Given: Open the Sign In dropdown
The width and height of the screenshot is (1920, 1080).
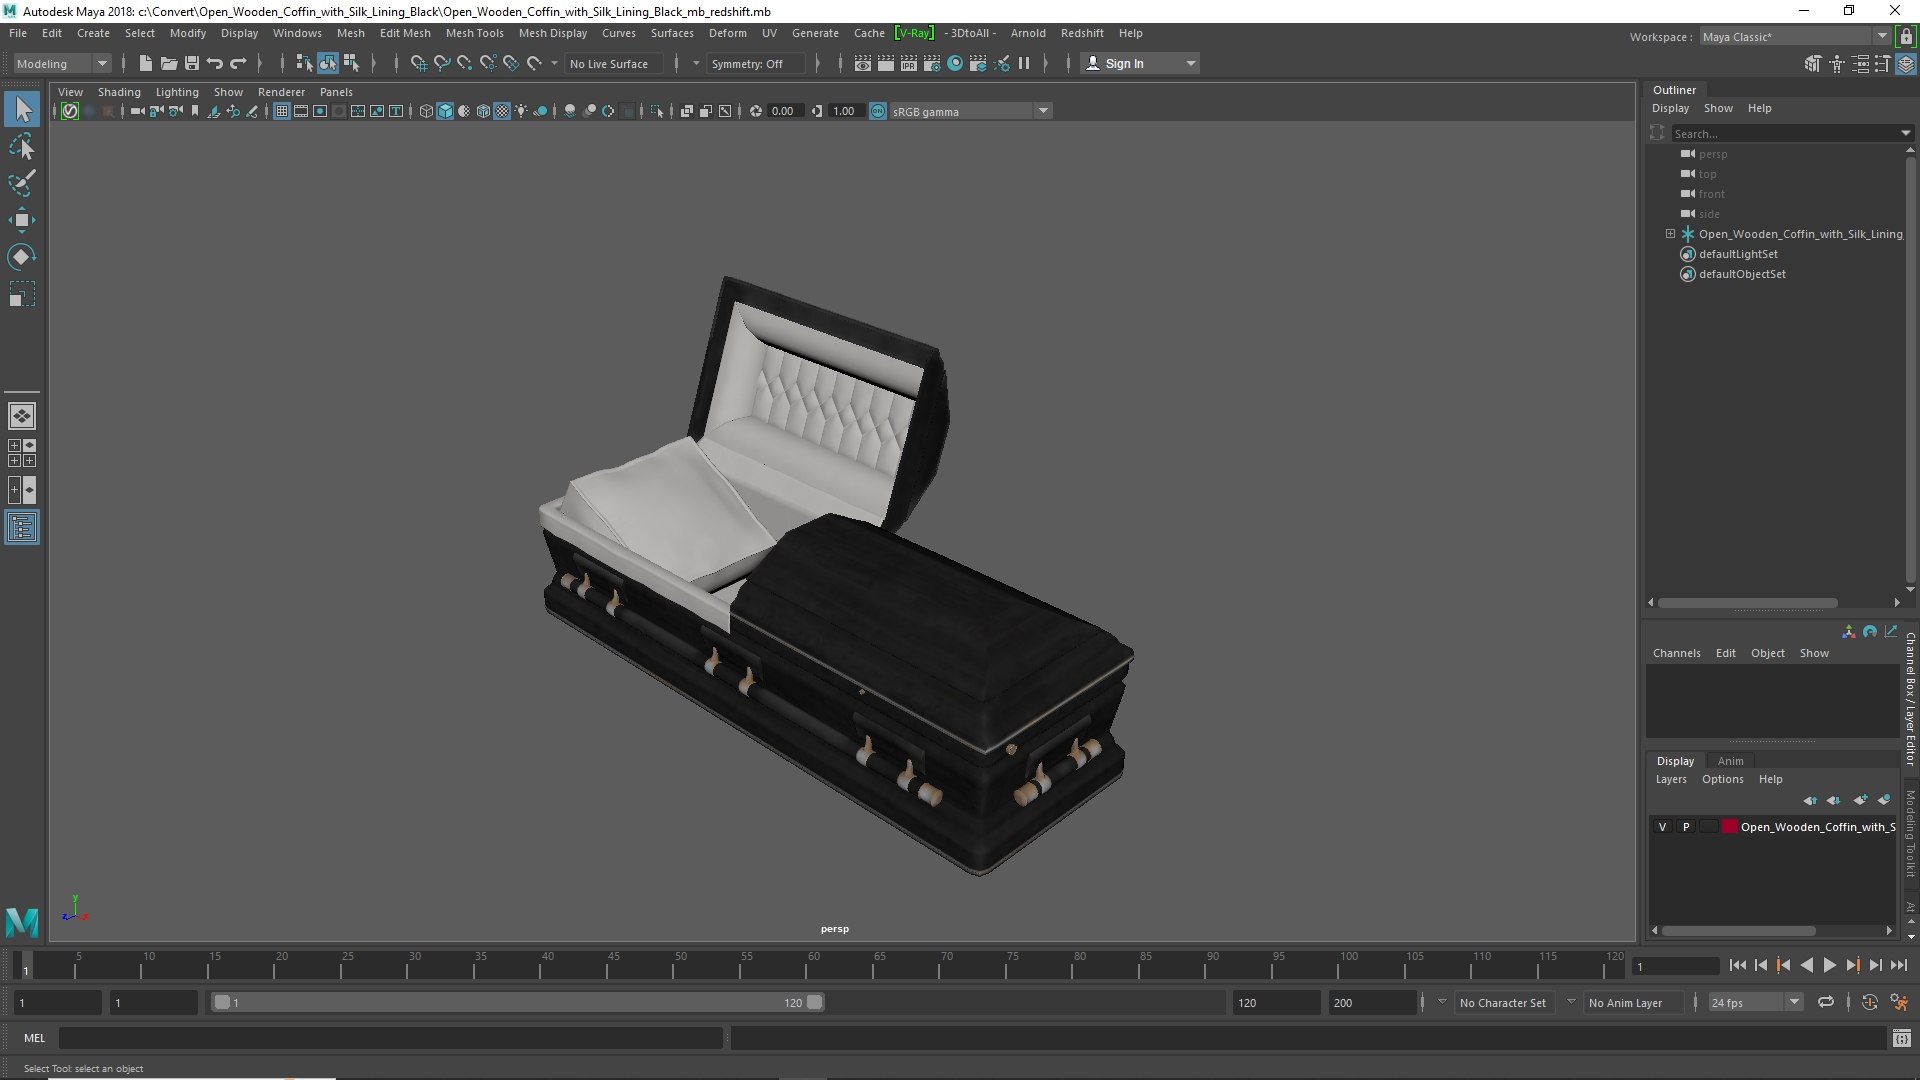Looking at the screenshot, I should pos(1140,63).
